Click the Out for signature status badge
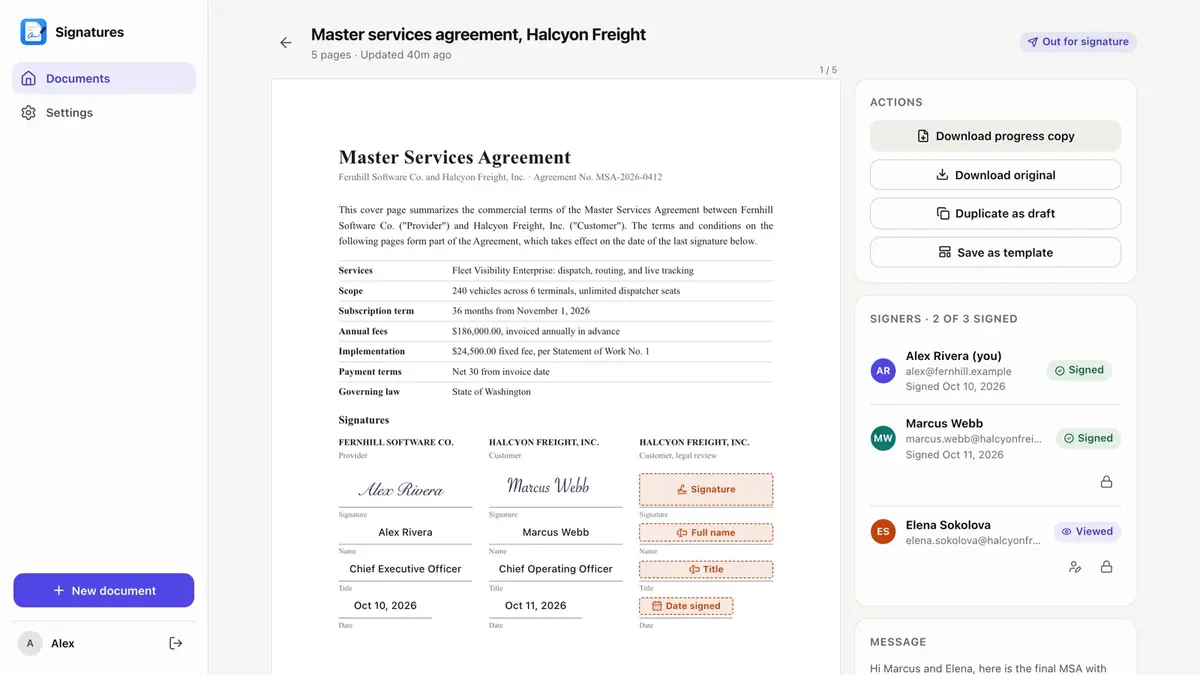This screenshot has width=1200, height=675. (1078, 42)
